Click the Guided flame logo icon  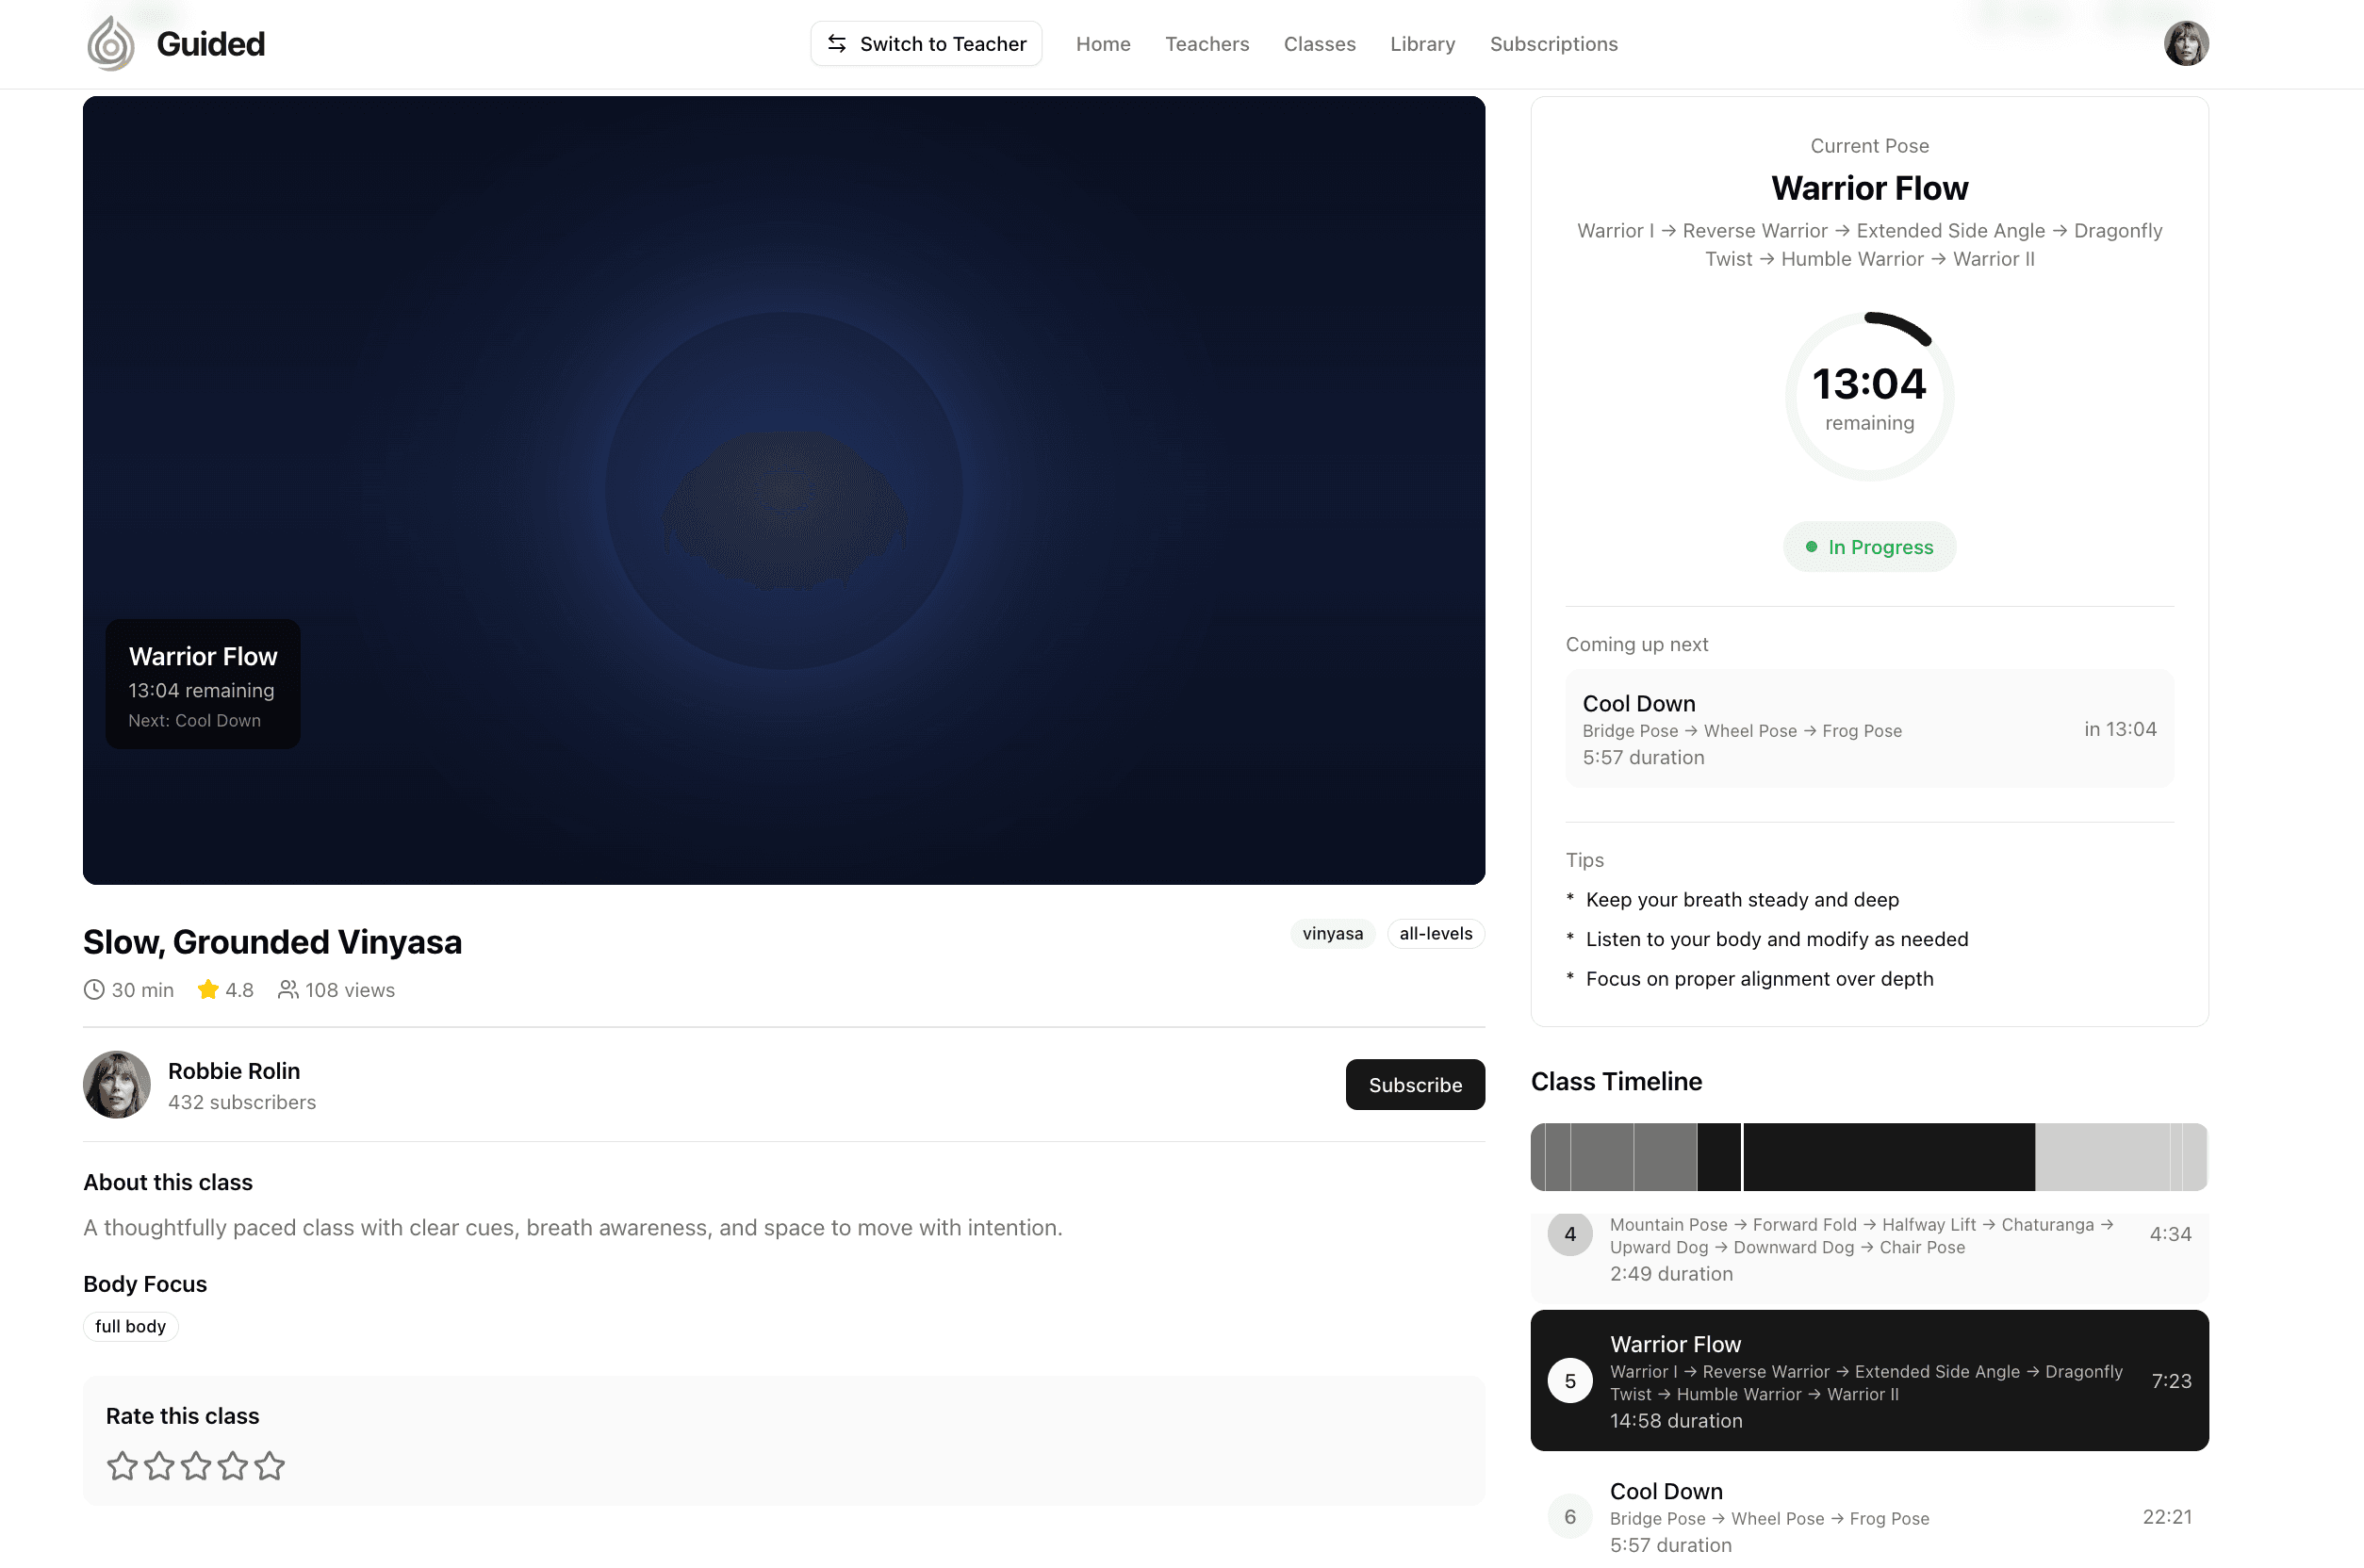click(x=110, y=44)
